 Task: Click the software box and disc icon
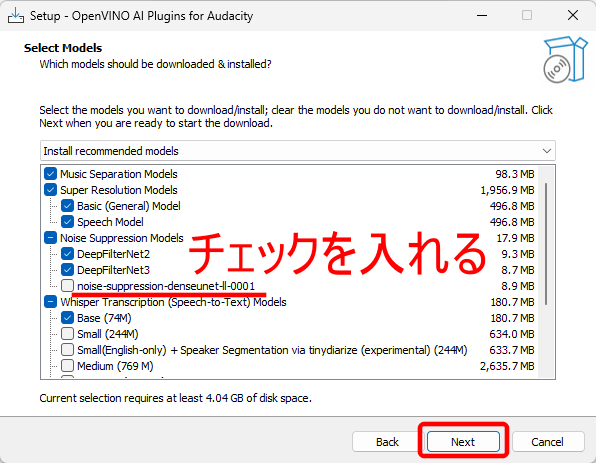[x=565, y=59]
